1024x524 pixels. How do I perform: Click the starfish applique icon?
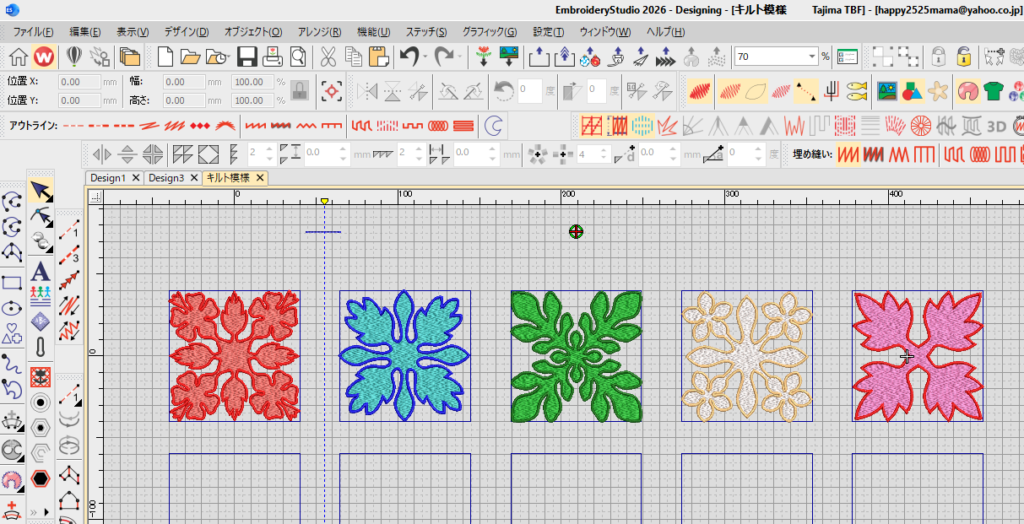[938, 91]
